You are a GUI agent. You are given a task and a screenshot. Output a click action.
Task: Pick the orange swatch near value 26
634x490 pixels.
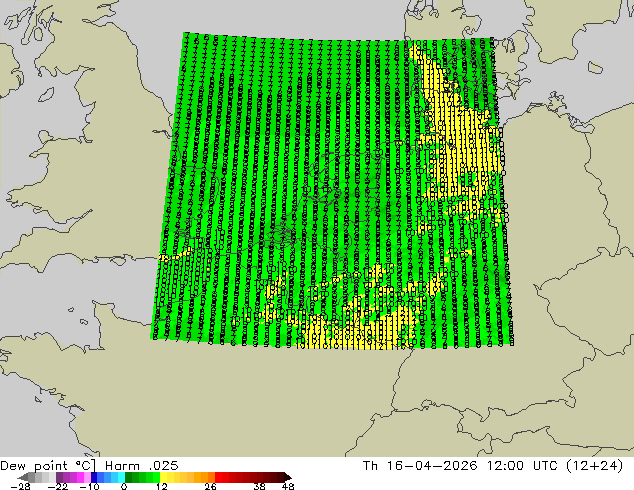(x=211, y=477)
